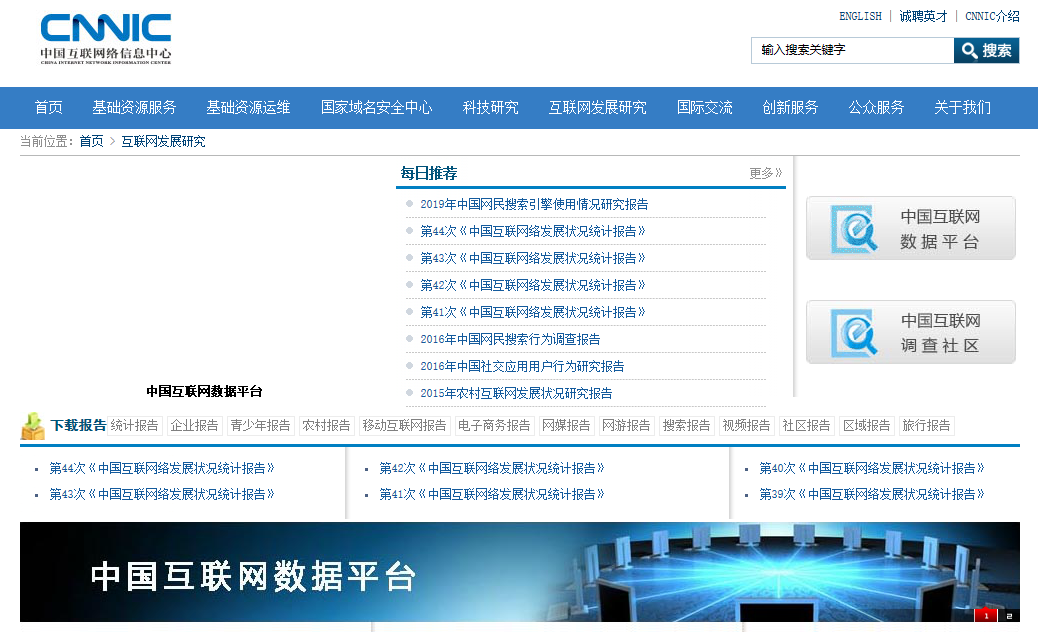Open 基础资源服务 menu item
The image size is (1038, 632).
[x=134, y=107]
